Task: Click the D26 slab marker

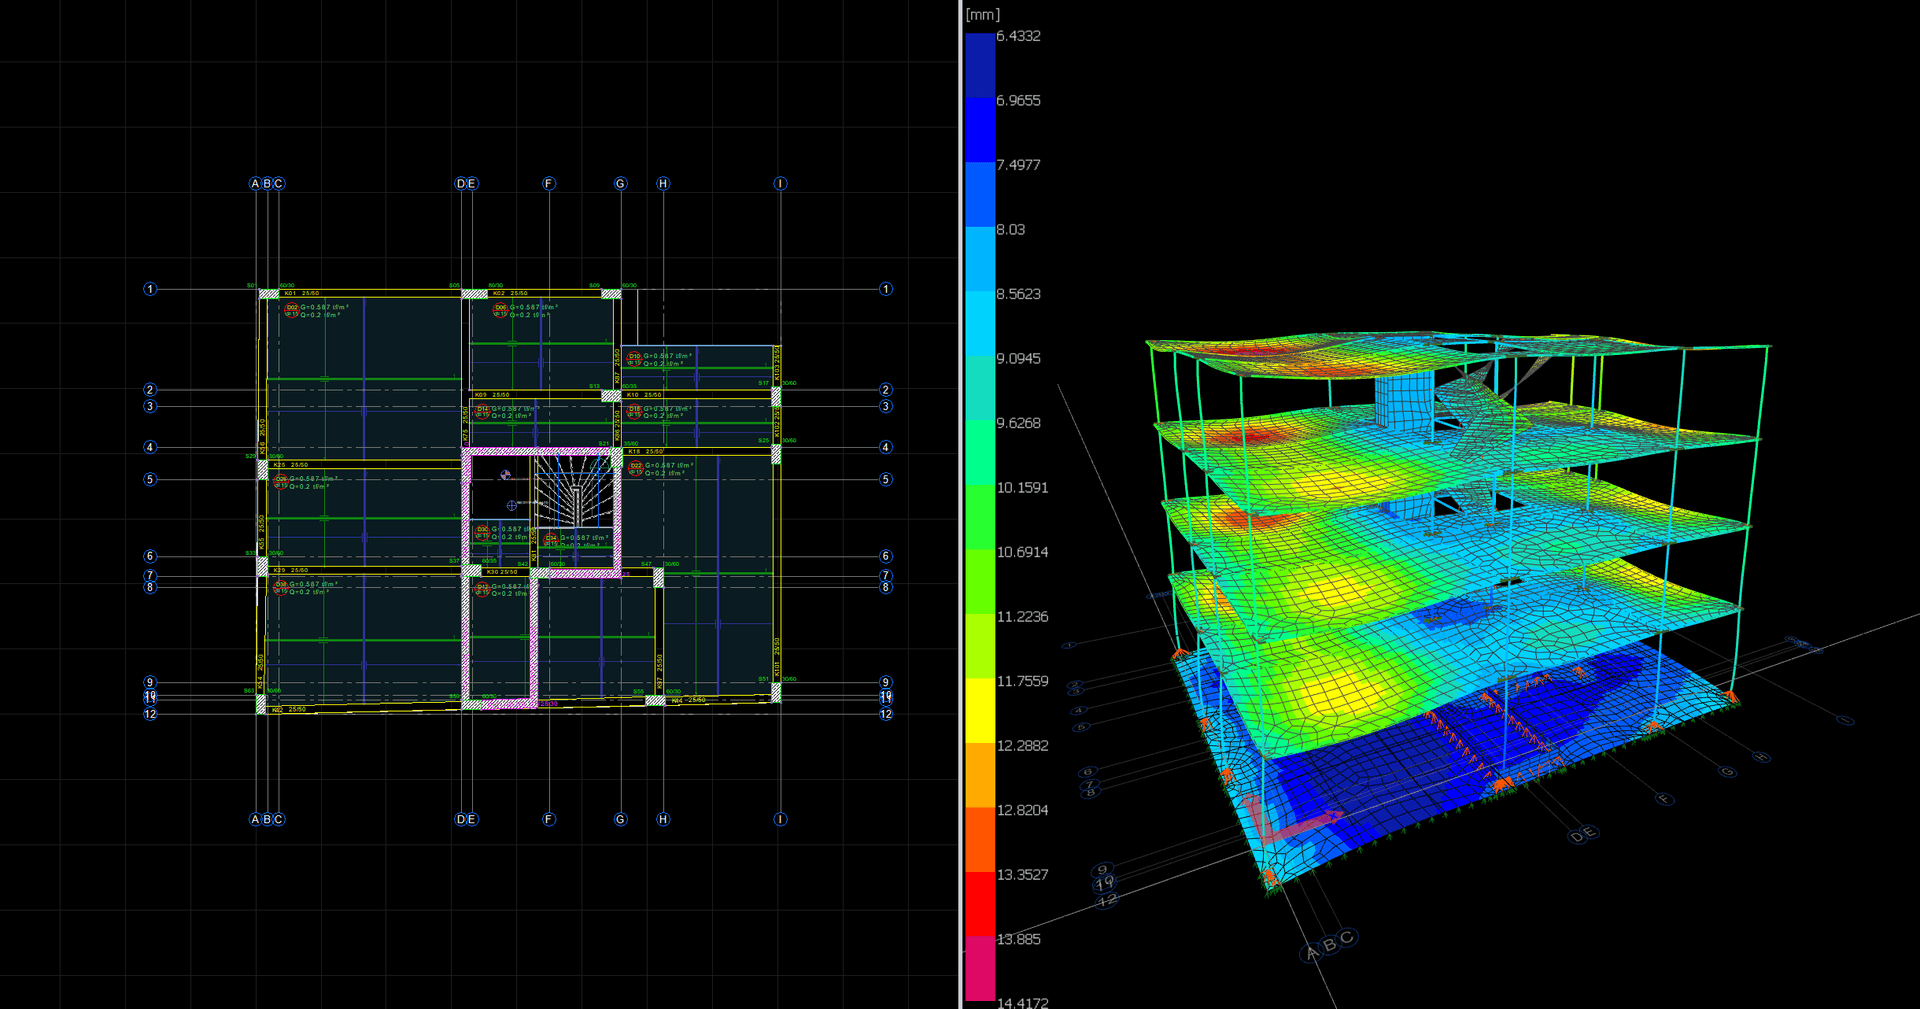Action: pyautogui.click(x=281, y=481)
